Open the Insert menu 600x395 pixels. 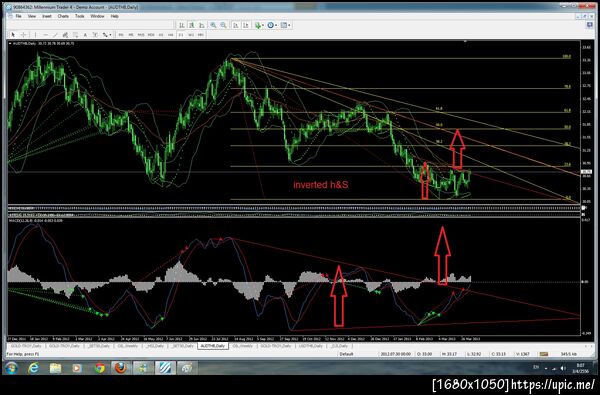click(x=47, y=16)
